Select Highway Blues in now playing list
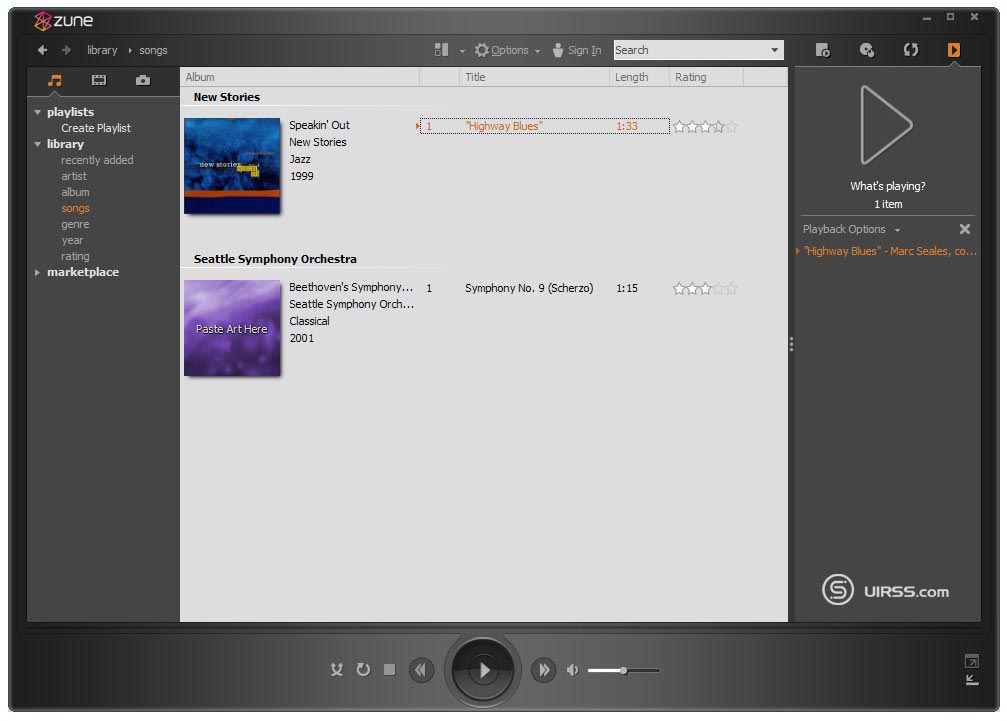The image size is (1007, 721). coord(890,251)
